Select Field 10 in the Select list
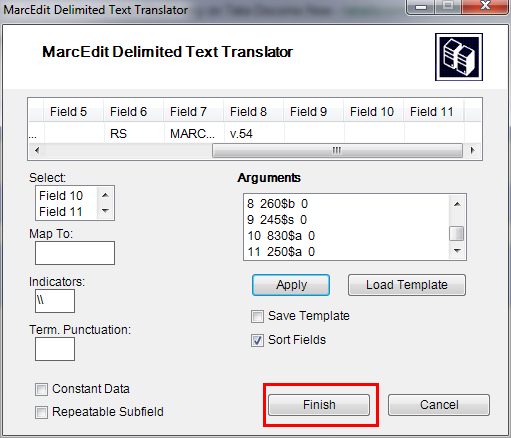Image resolution: width=511 pixels, height=438 pixels. coord(61,196)
